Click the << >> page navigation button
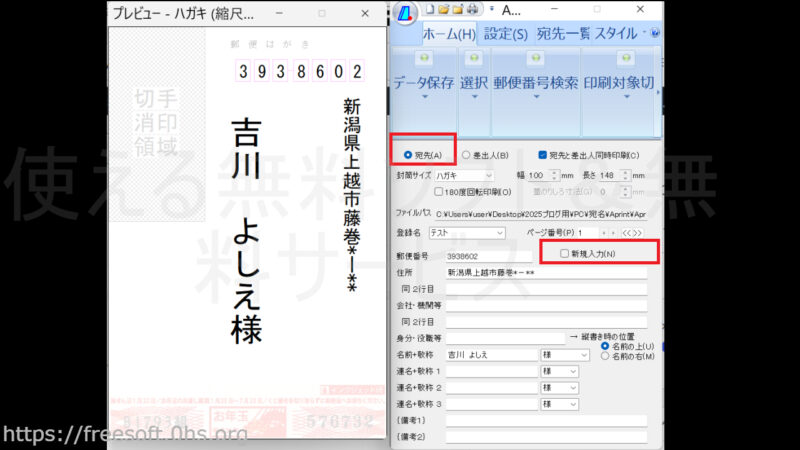 (632, 232)
